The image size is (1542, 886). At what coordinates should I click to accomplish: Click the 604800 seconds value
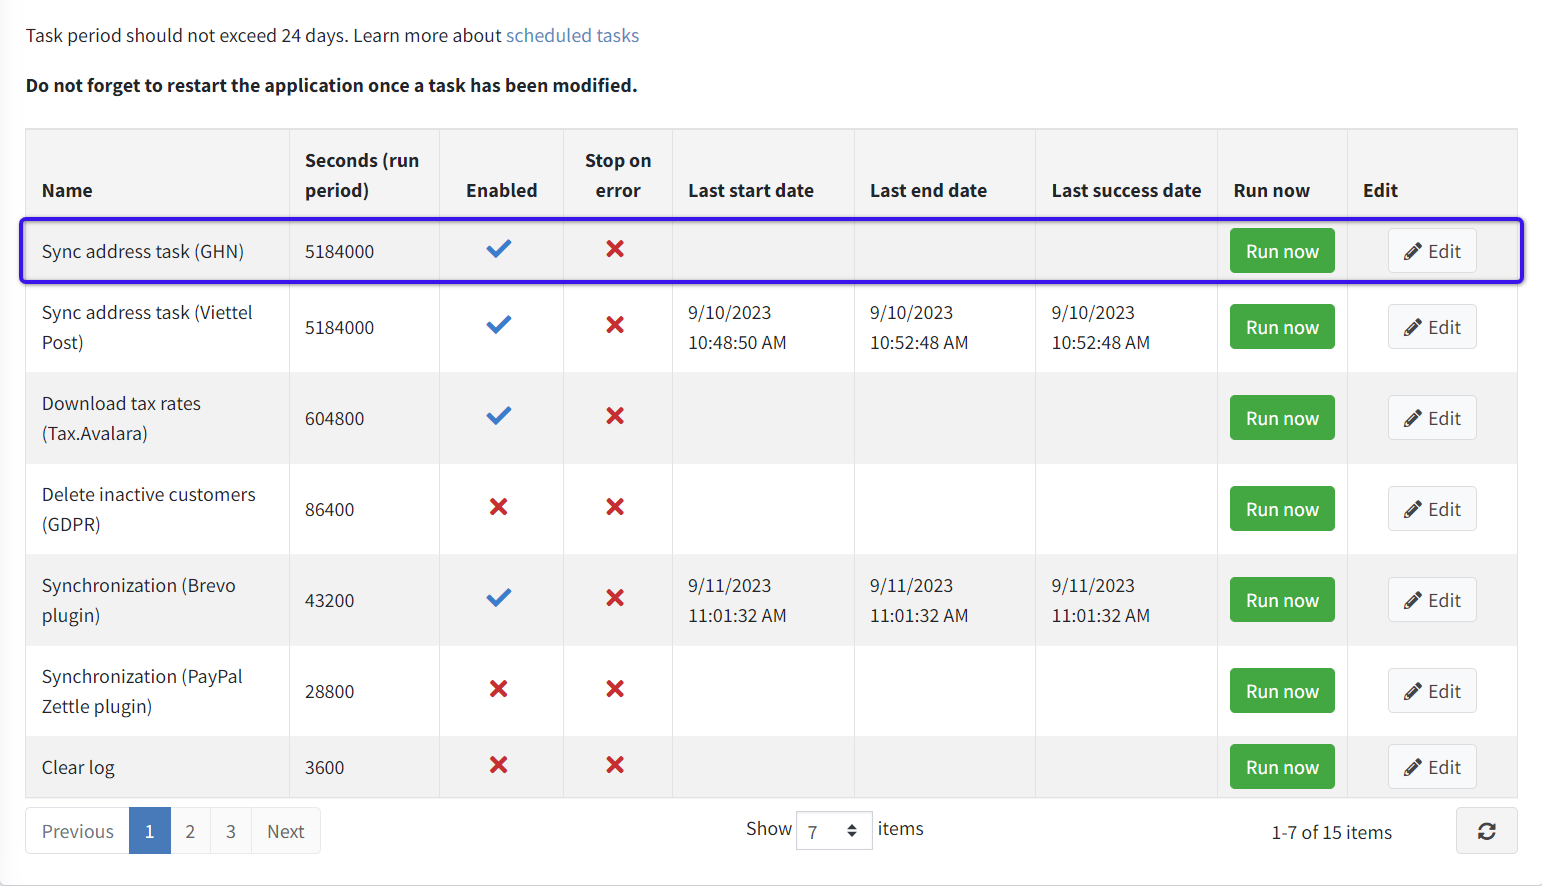coord(335,418)
